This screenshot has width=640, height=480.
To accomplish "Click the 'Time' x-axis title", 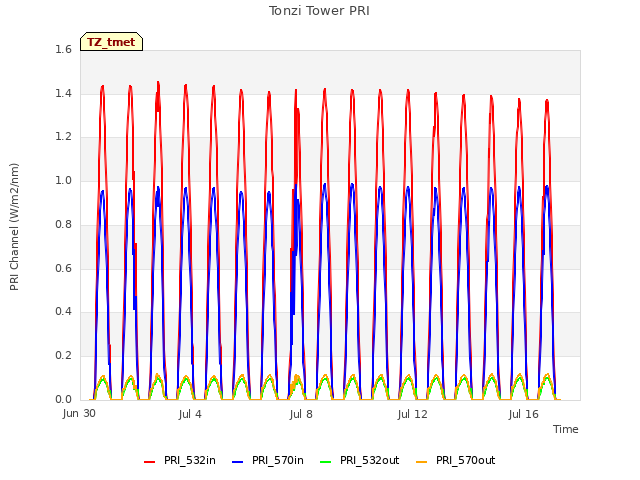I will pyautogui.click(x=566, y=429).
